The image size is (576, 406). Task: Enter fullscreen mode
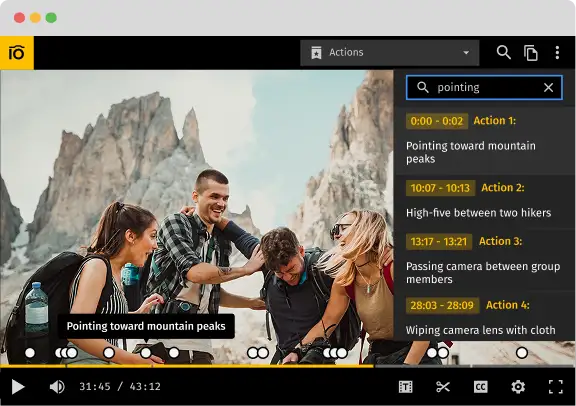[x=555, y=387]
